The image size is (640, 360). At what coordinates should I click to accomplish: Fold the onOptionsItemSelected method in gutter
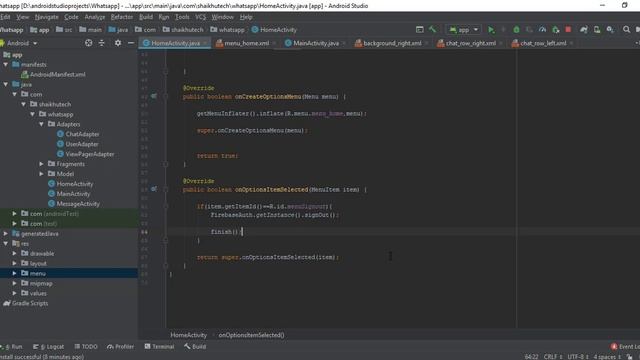(166, 189)
